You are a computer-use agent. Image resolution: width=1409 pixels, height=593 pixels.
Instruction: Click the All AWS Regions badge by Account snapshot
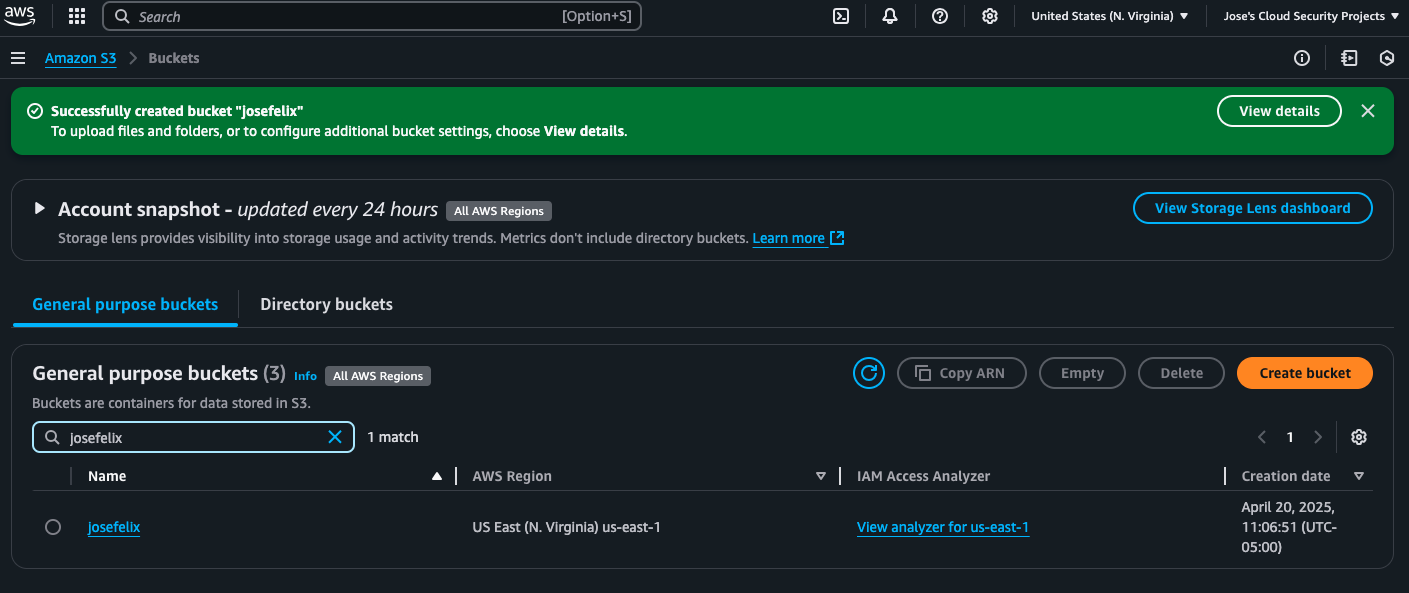coord(499,211)
